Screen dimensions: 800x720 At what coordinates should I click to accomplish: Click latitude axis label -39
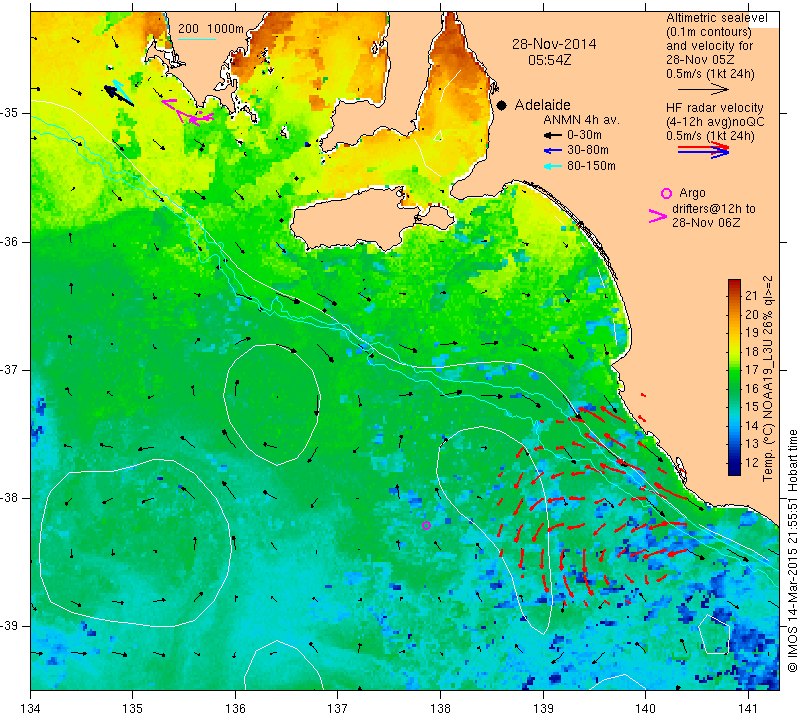(x=10, y=626)
